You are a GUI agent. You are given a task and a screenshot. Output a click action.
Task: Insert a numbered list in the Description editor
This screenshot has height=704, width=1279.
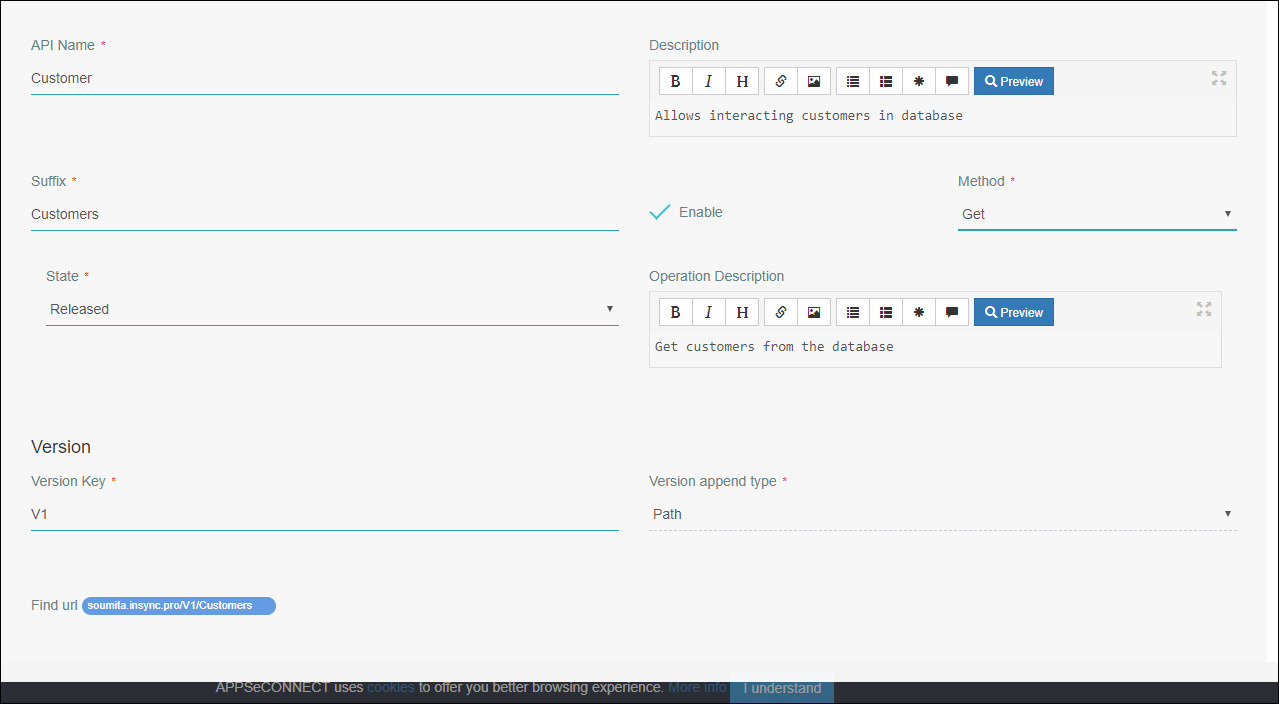pyautogui.click(x=885, y=81)
